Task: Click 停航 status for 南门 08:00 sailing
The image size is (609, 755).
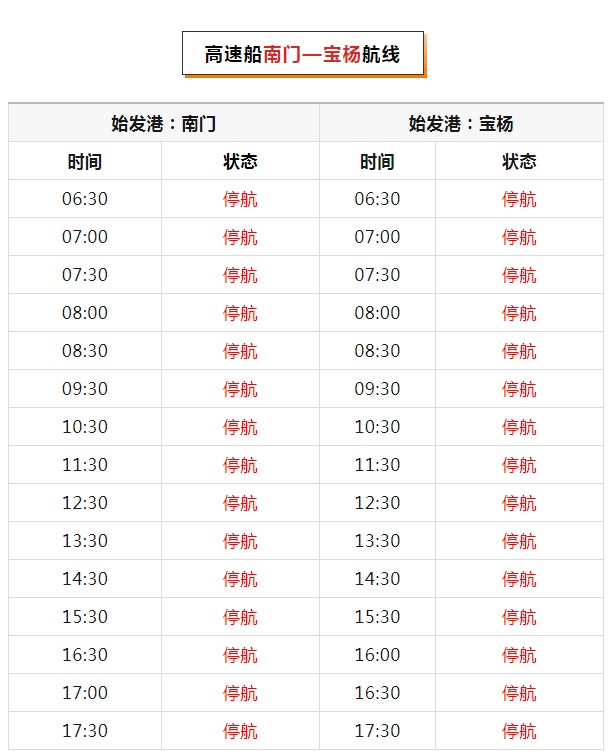Action: pos(240,313)
